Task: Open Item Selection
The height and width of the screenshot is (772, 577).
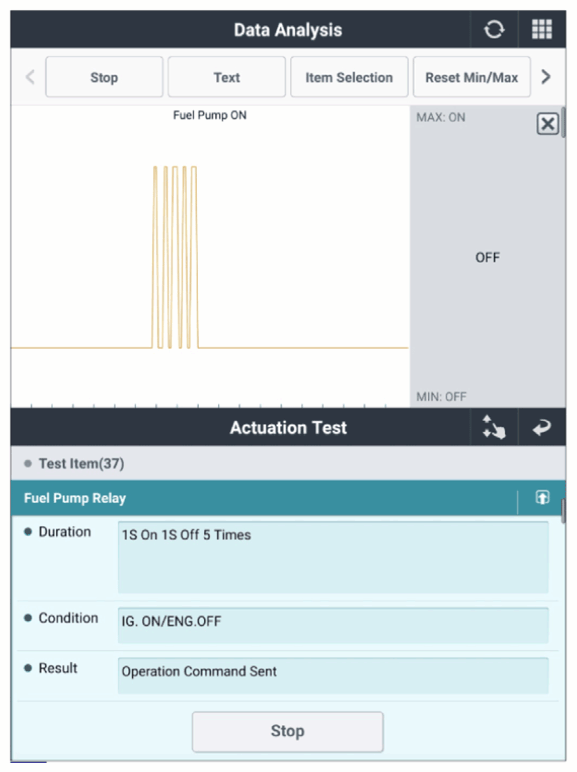Action: tap(349, 77)
